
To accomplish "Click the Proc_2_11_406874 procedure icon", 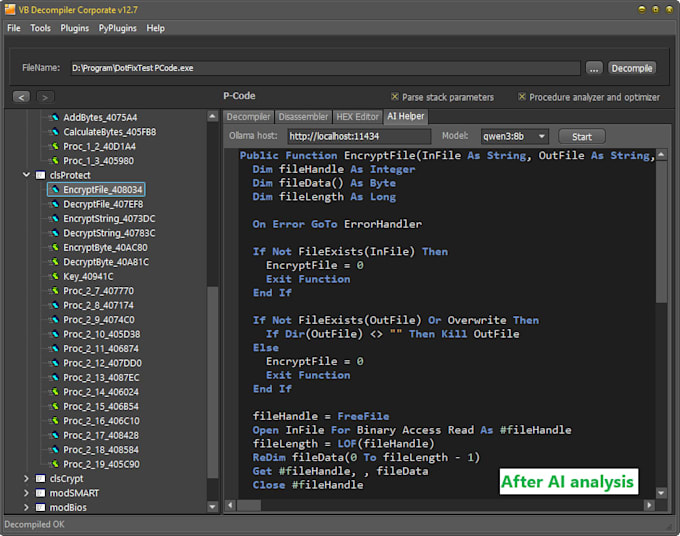I will (x=55, y=349).
